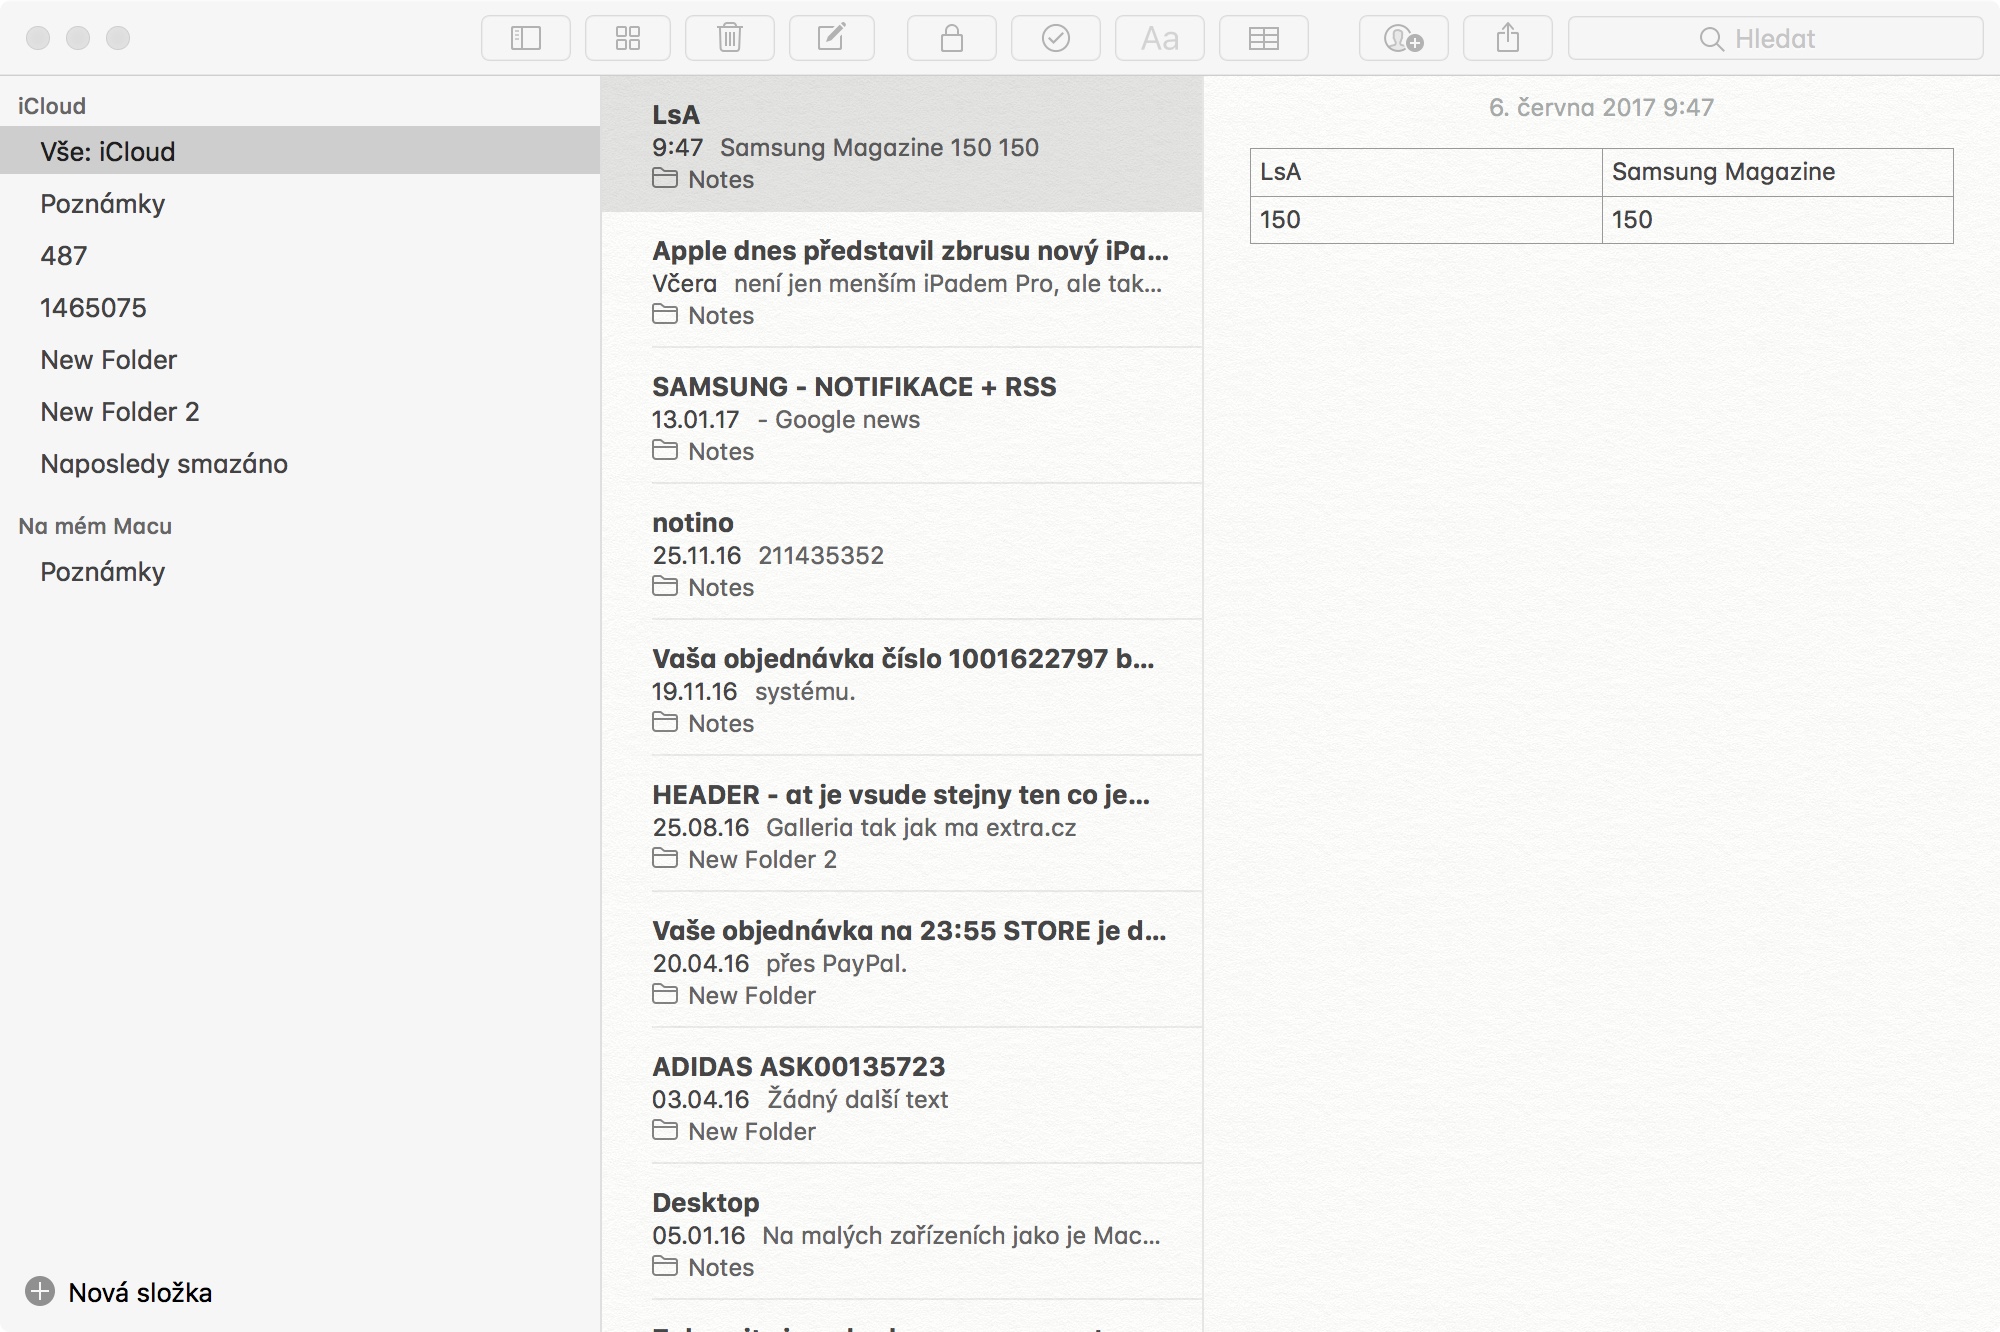Open the share menu icon
The height and width of the screenshot is (1332, 2000).
click(x=1508, y=39)
